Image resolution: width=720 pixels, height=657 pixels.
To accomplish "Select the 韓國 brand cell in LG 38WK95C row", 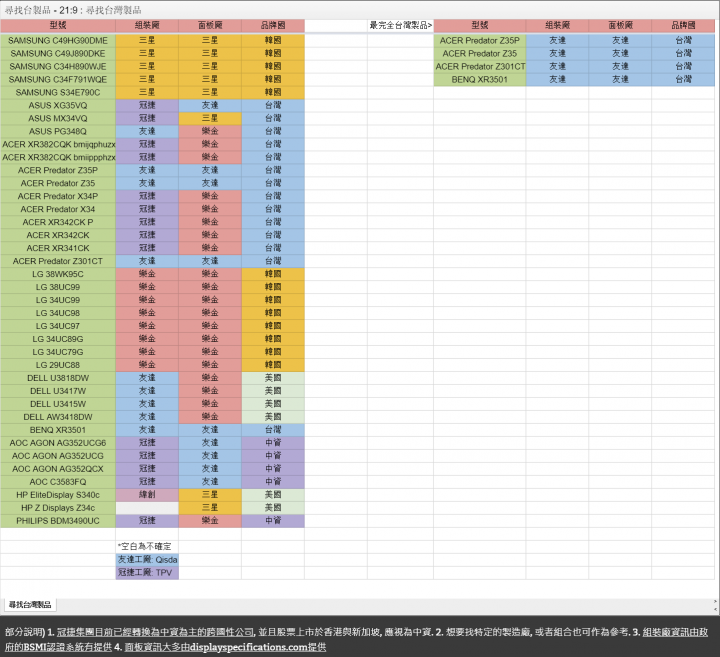I will pyautogui.click(x=273, y=274).
